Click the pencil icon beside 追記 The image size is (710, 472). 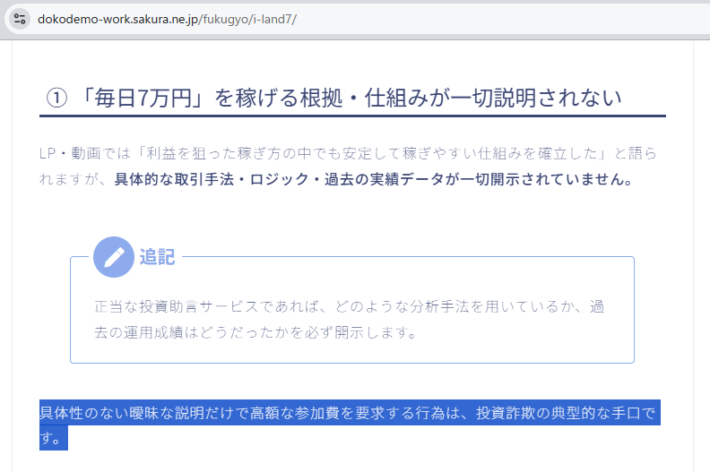114,257
